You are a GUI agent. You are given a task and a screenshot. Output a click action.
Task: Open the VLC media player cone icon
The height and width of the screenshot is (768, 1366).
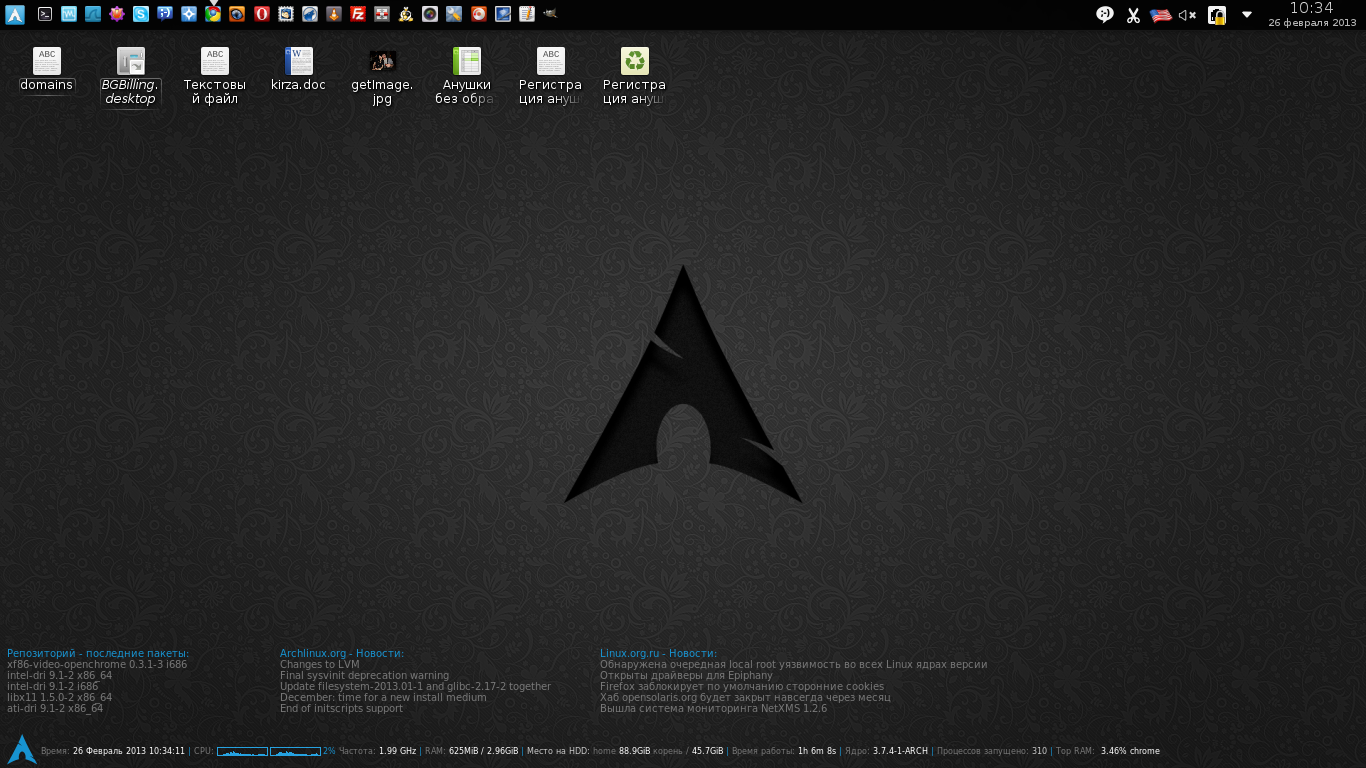click(333, 14)
